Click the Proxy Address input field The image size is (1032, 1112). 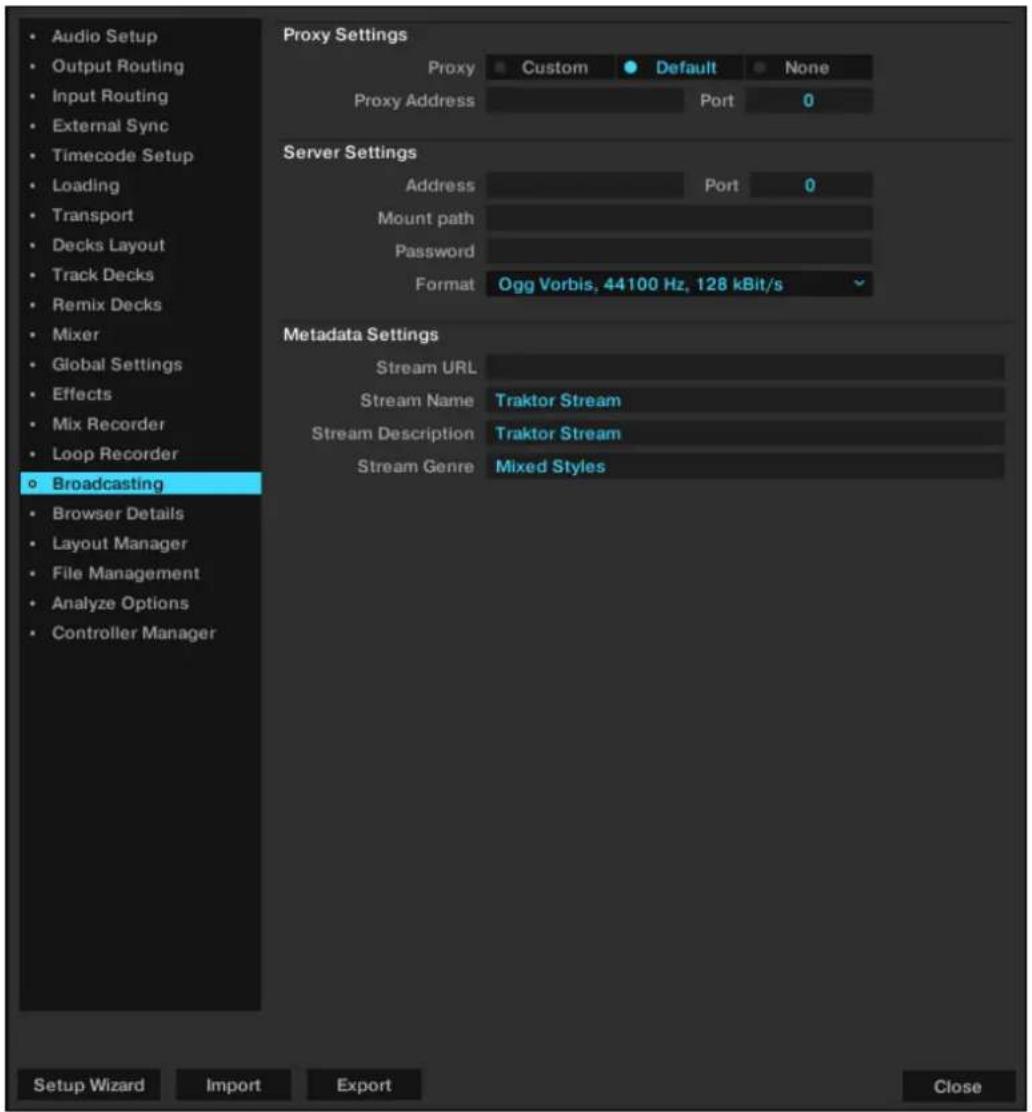click(x=584, y=101)
